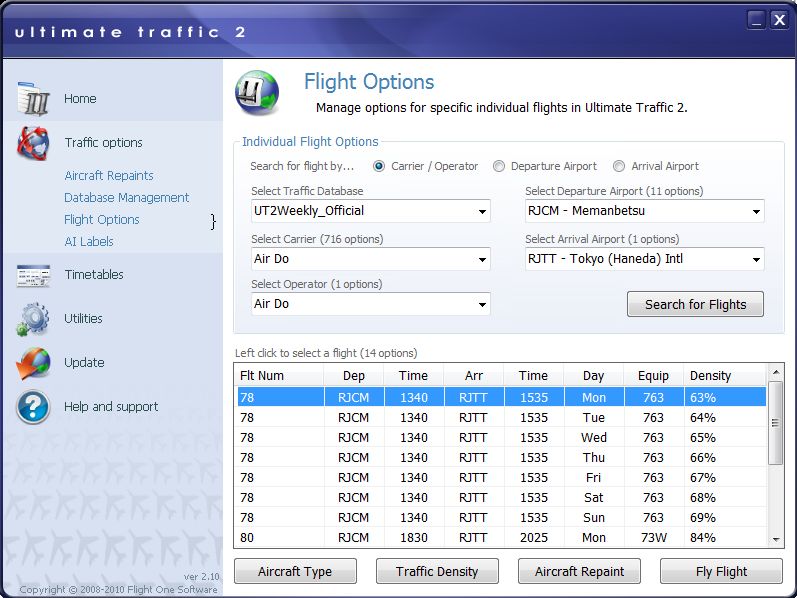Open the Select Departure Airport dropdown
797x598 pixels.
(645, 211)
